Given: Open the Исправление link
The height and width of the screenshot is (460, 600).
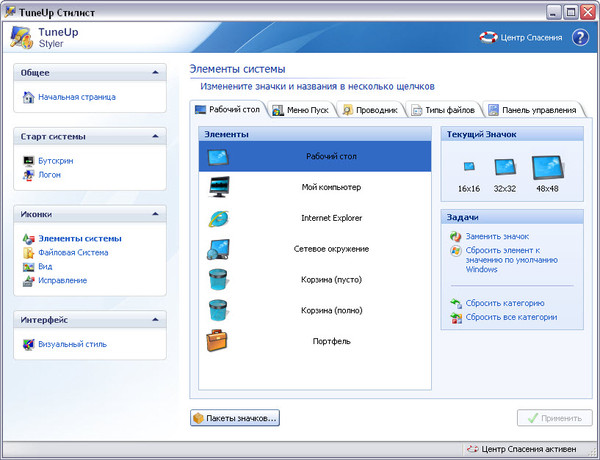Looking at the screenshot, I should tap(63, 281).
